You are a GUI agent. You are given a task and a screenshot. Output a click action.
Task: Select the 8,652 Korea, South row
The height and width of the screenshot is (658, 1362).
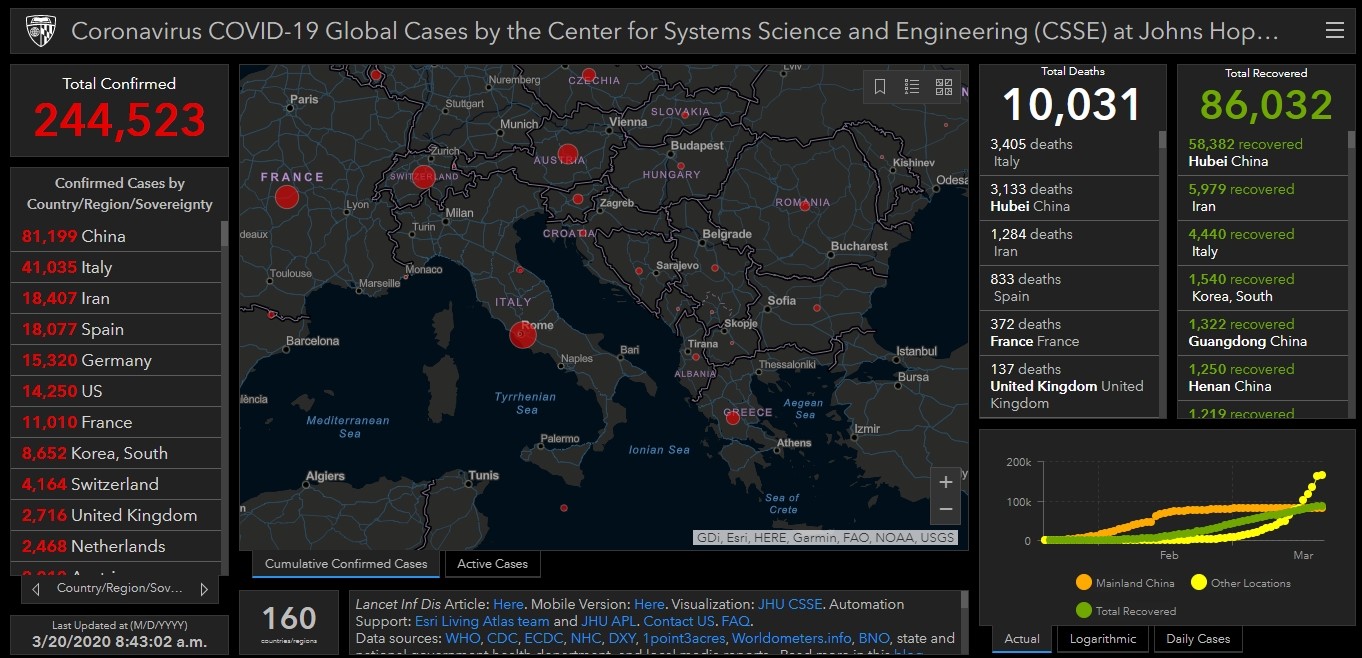click(116, 453)
